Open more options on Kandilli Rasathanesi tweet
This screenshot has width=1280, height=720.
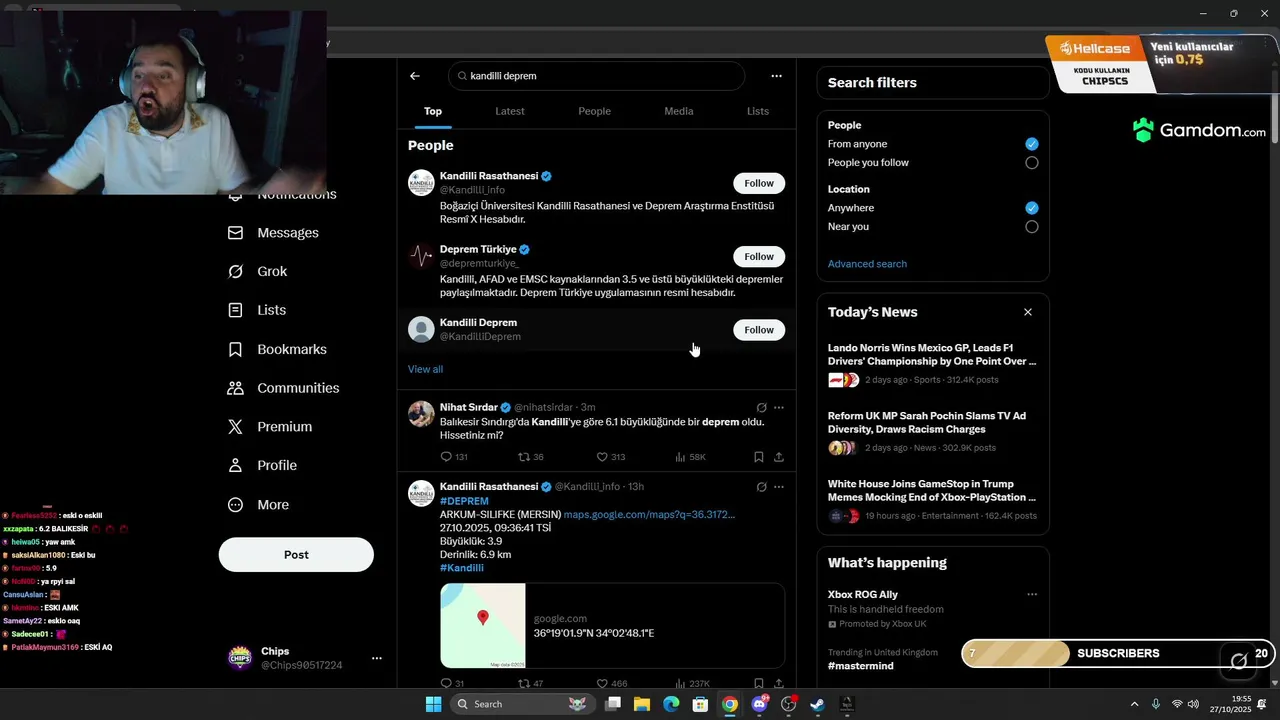[x=779, y=487]
